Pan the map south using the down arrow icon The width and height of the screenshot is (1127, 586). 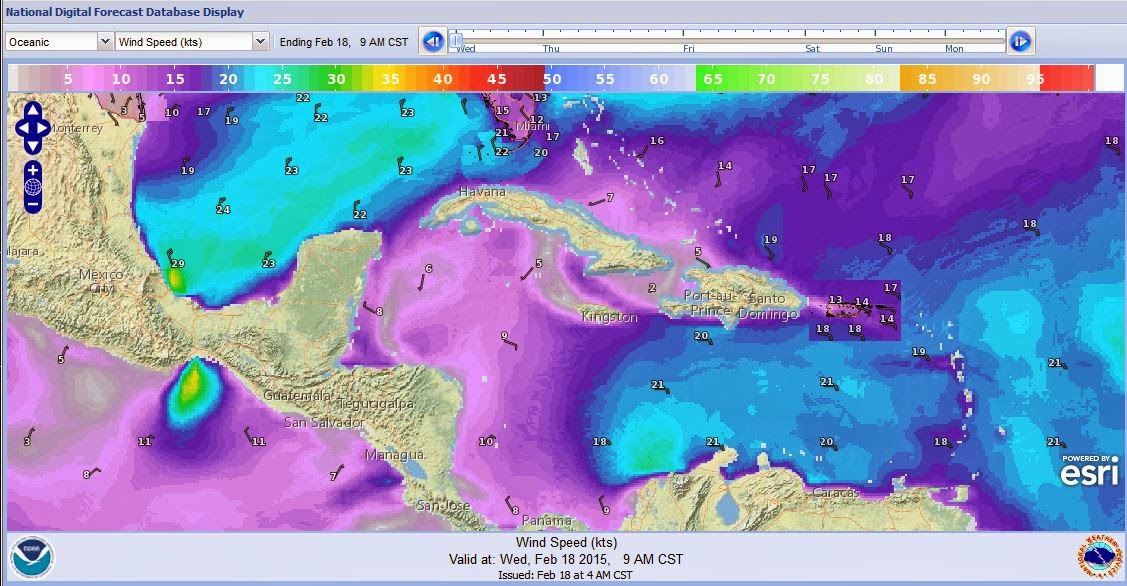(x=31, y=146)
